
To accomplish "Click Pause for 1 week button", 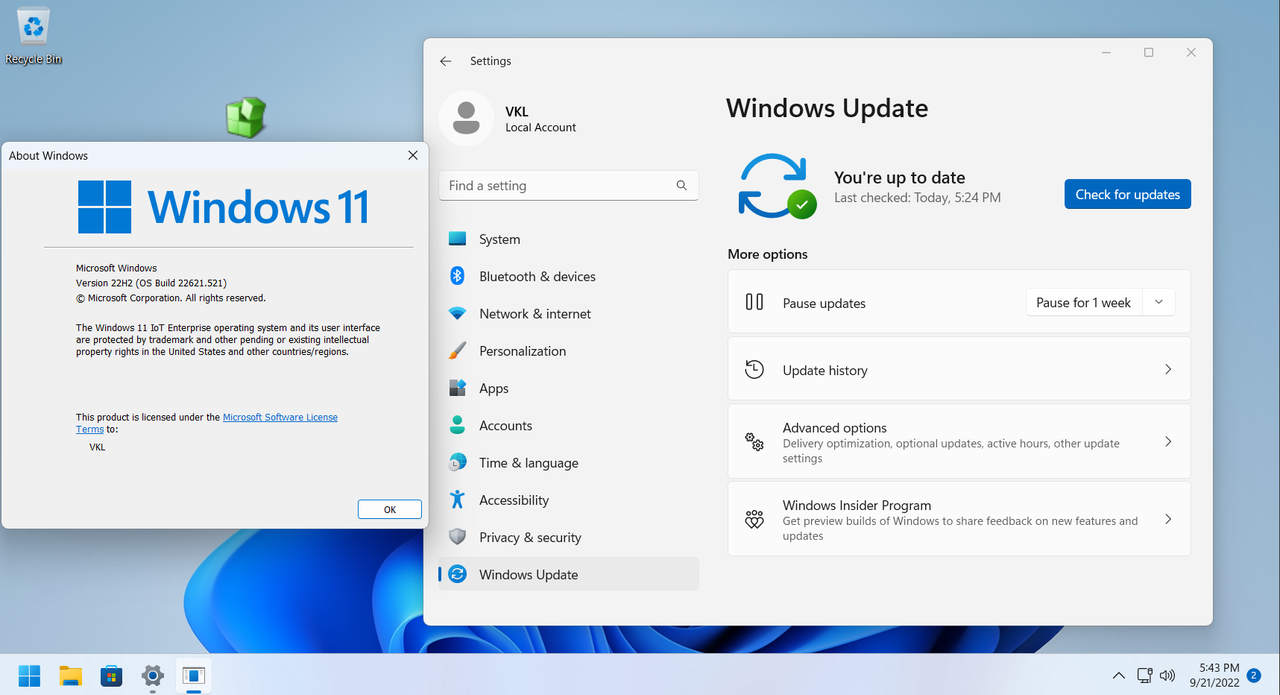I will 1084,302.
